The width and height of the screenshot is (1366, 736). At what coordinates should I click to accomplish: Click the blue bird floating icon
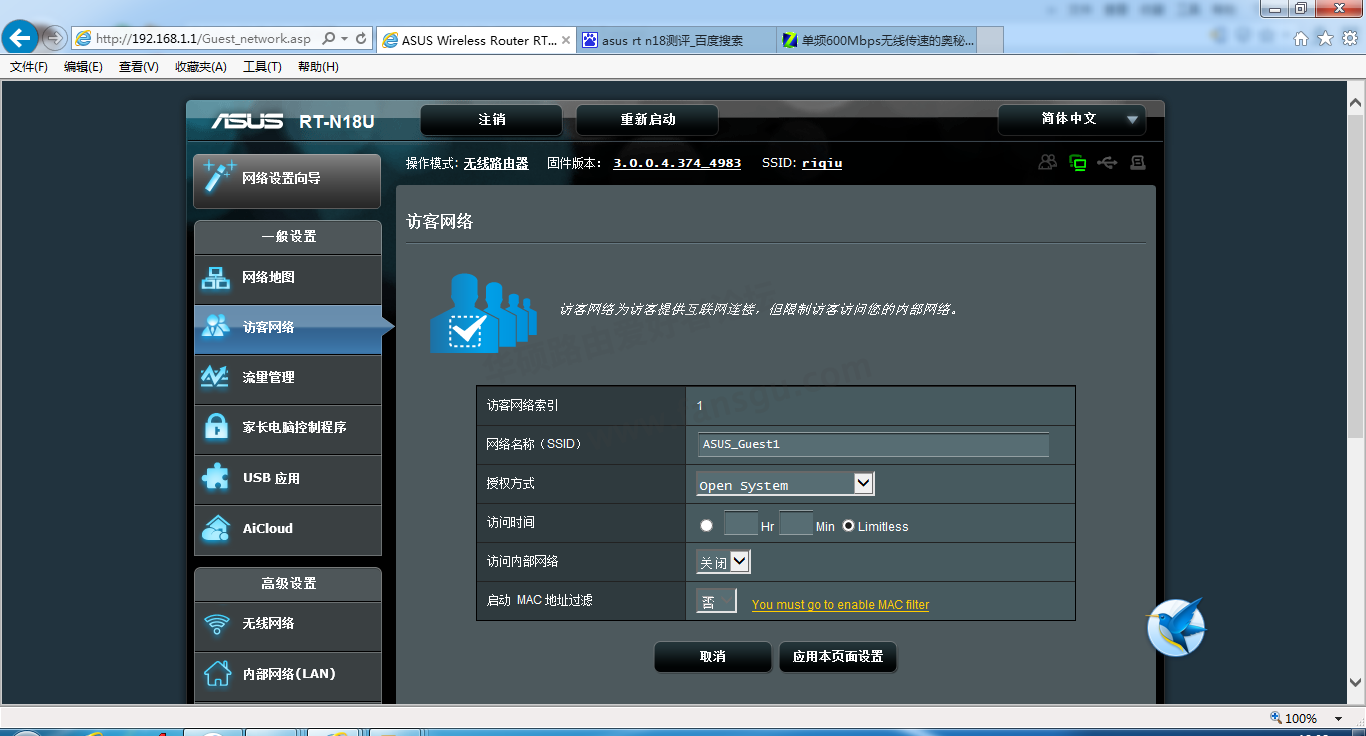click(x=1176, y=628)
